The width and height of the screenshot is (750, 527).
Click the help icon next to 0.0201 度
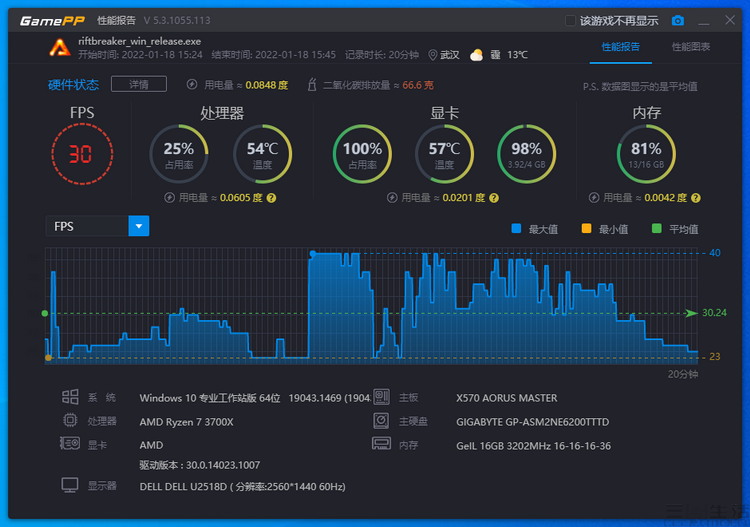[494, 198]
